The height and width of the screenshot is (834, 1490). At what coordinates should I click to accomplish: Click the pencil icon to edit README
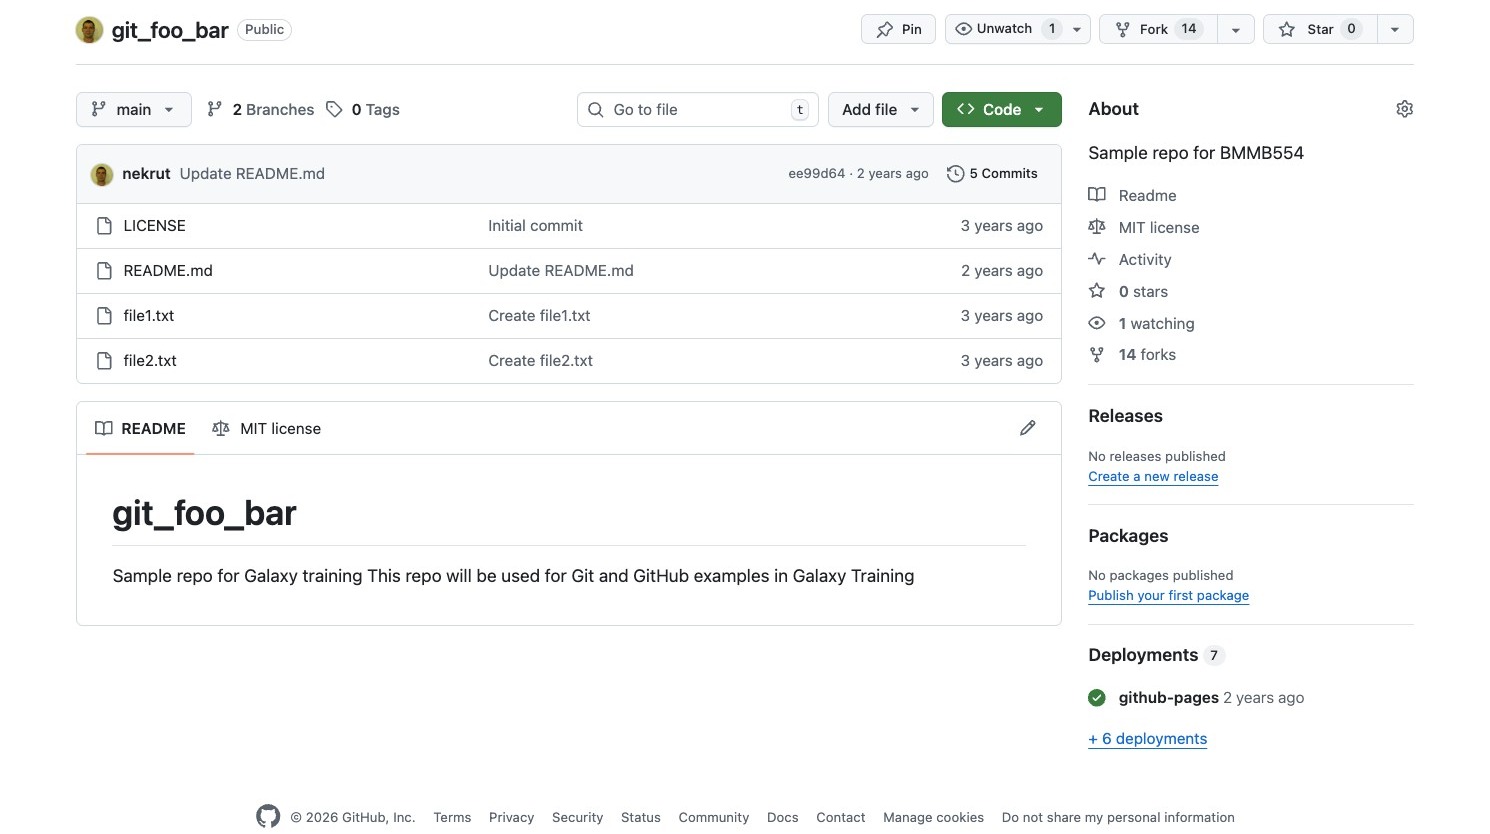(1027, 428)
